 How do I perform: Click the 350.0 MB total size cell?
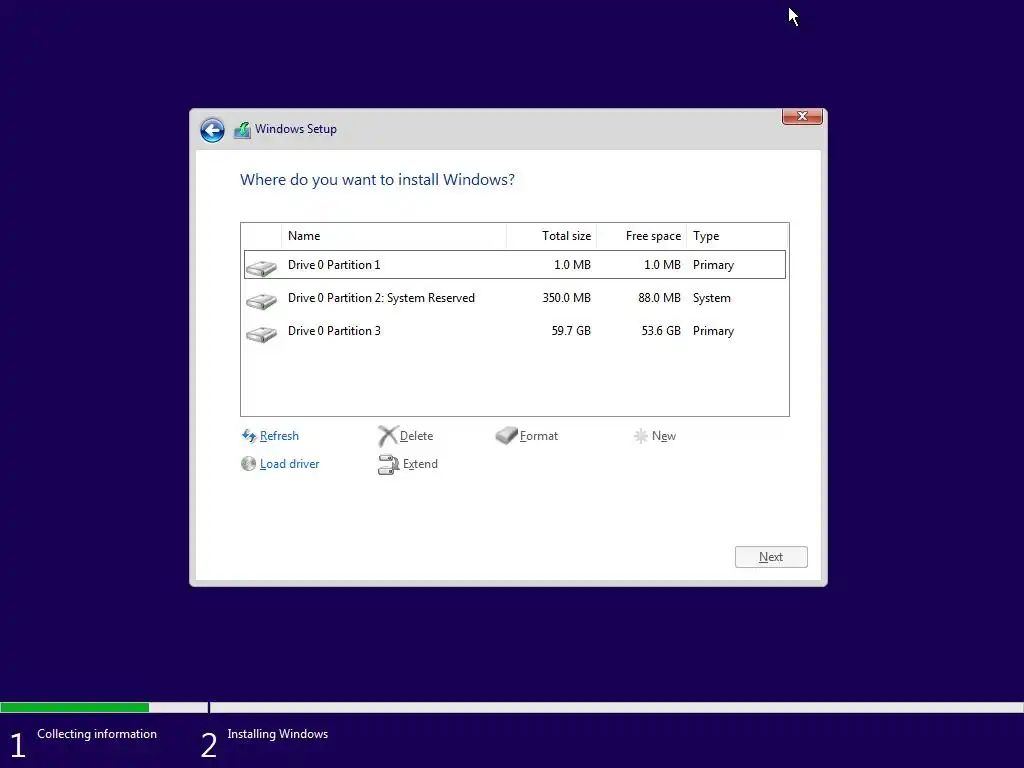coord(566,298)
